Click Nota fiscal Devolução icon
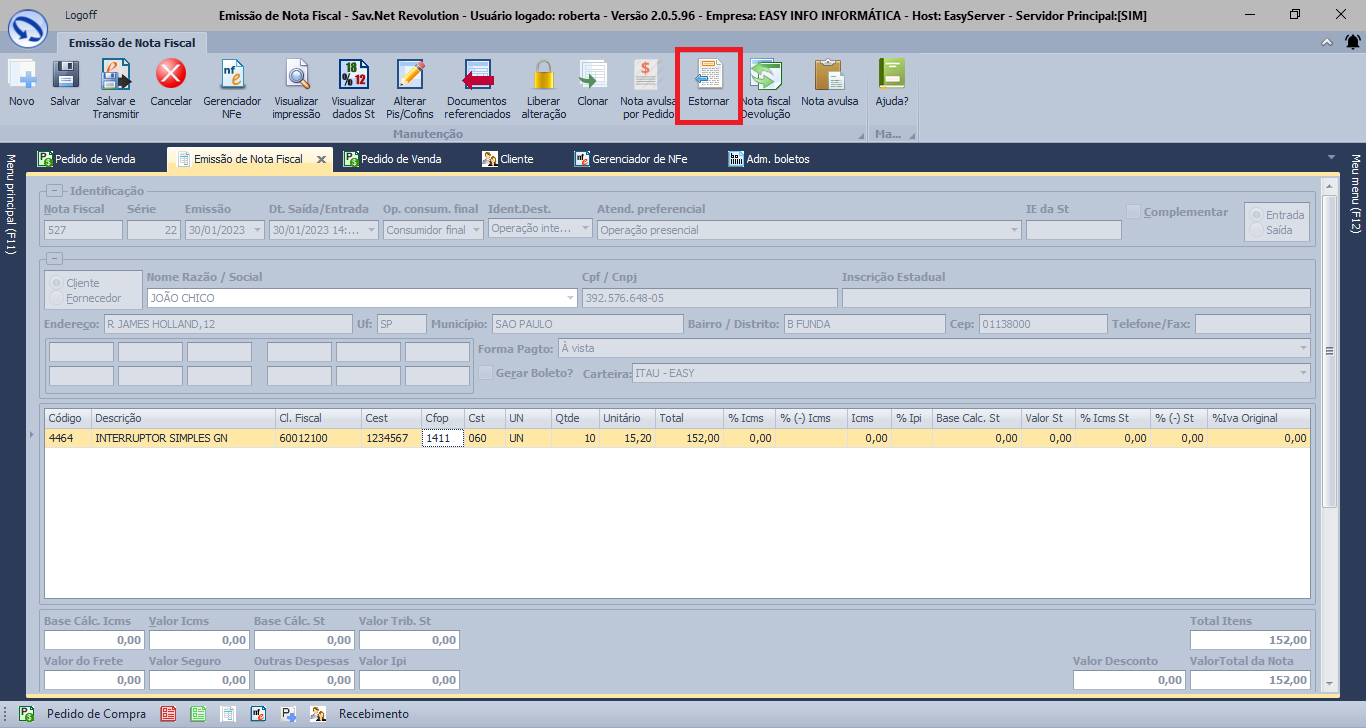Viewport: 1366px width, 728px height. 766,75
